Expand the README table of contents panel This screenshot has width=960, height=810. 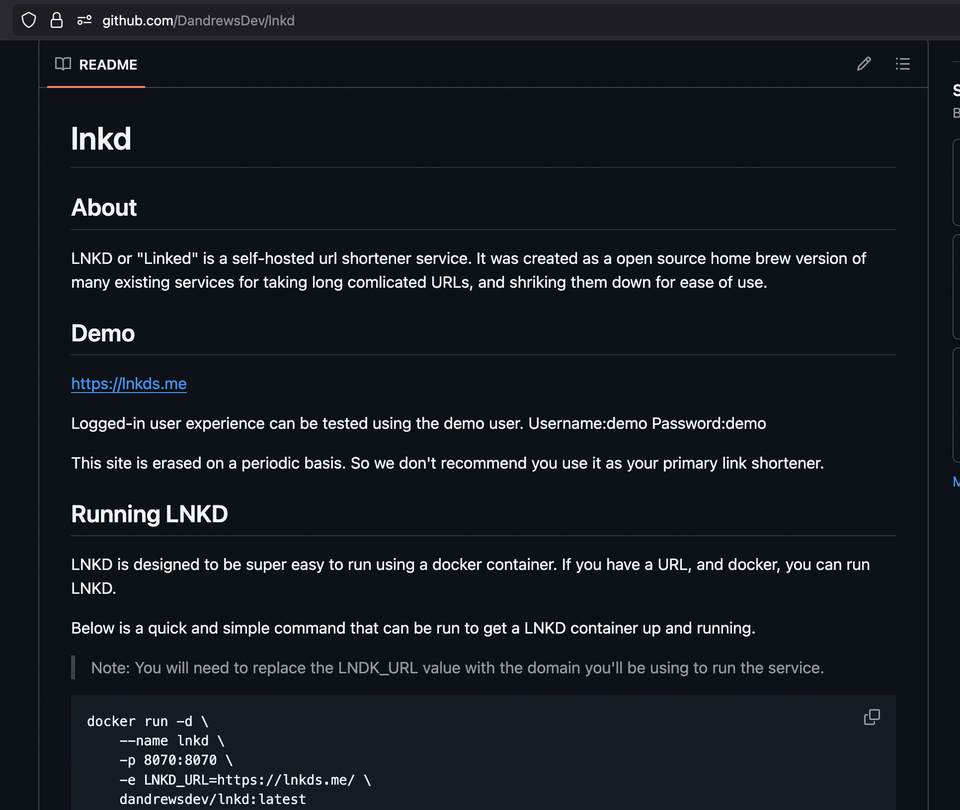(902, 63)
